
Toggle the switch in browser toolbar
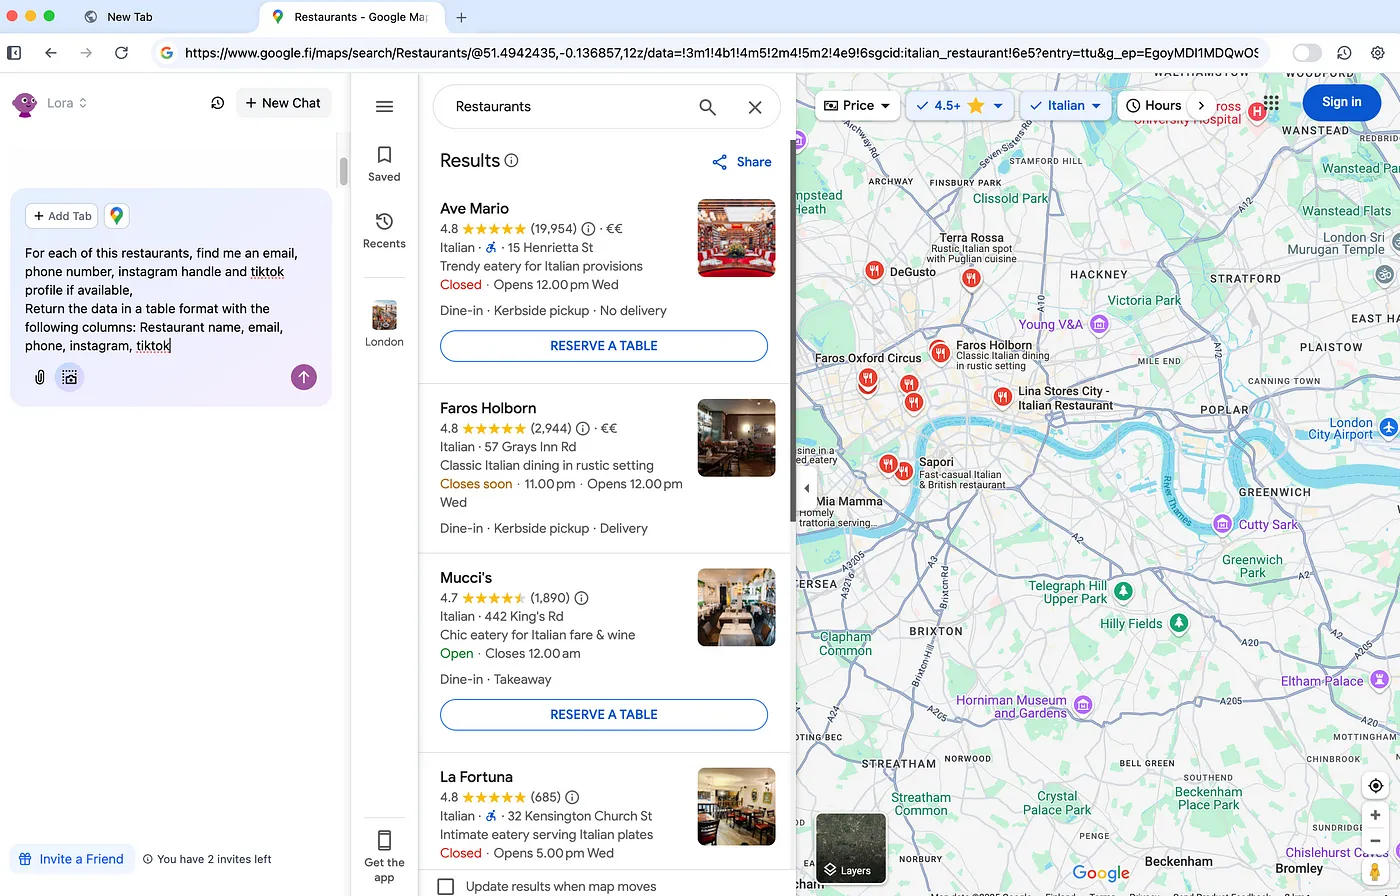[x=1306, y=53]
